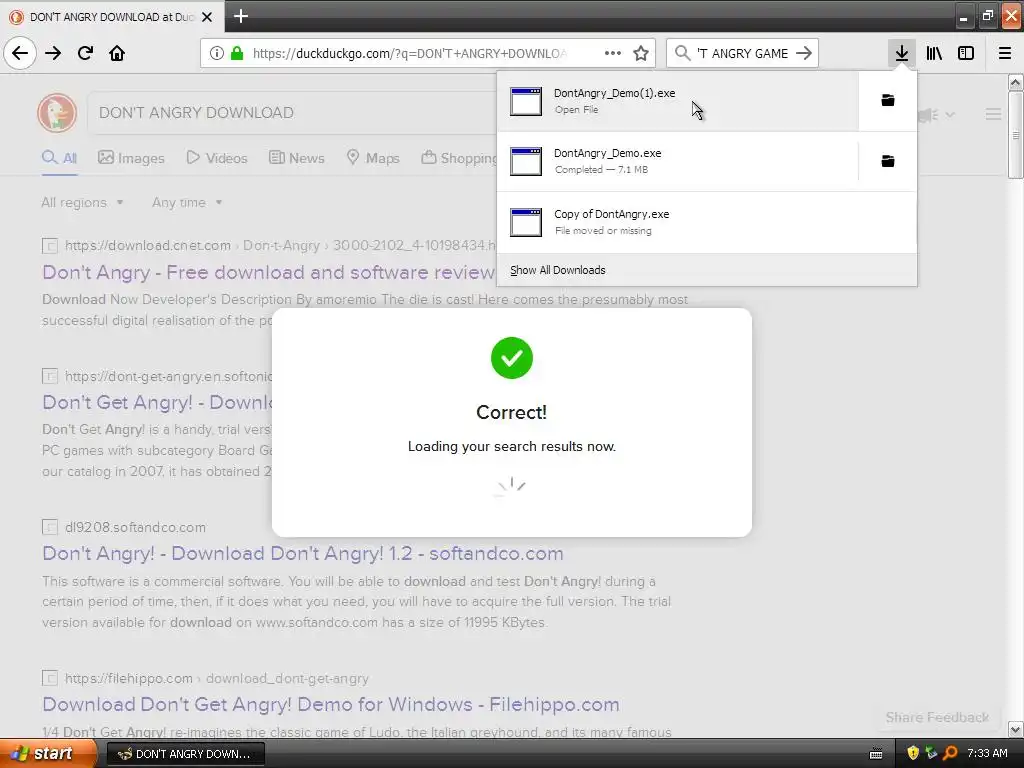Click the keyboard icon in the taskbar

[876, 754]
